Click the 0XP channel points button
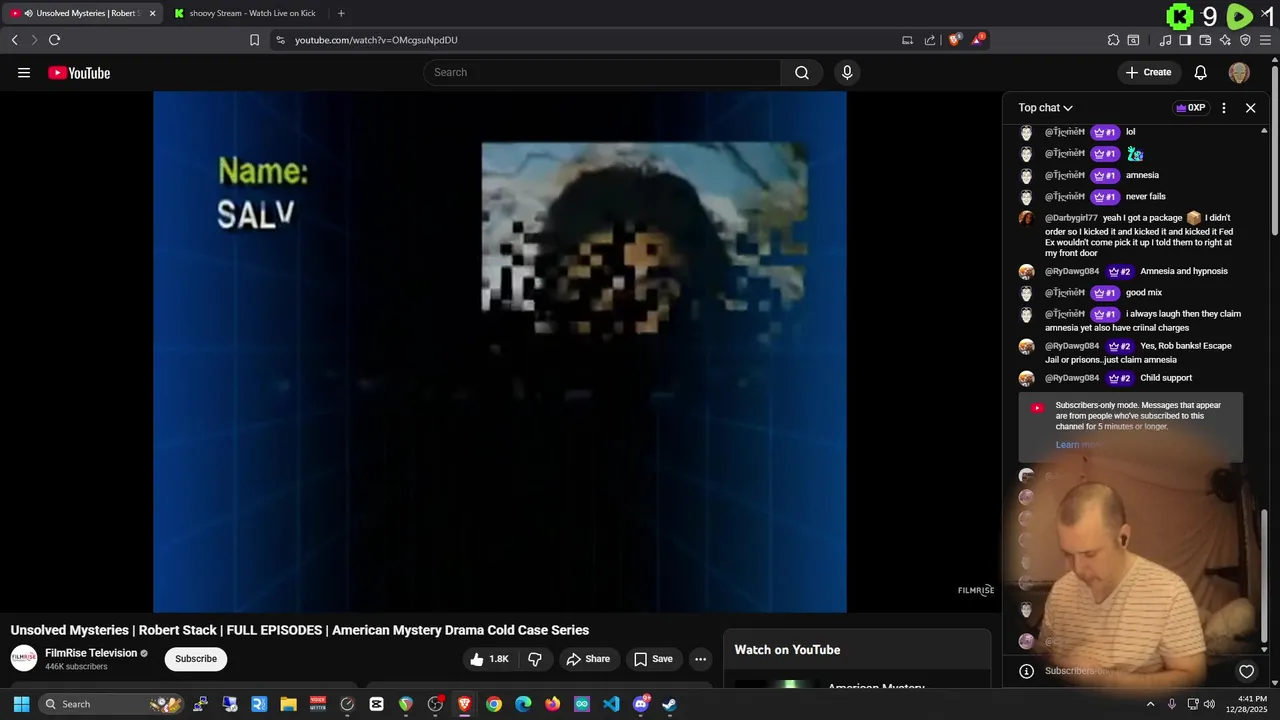Screen dimensions: 1280x720 pyautogui.click(x=1190, y=108)
